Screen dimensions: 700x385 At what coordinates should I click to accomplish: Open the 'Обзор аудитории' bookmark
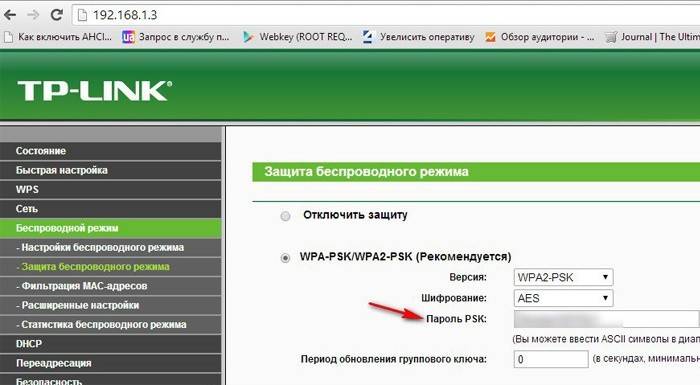coord(540,37)
